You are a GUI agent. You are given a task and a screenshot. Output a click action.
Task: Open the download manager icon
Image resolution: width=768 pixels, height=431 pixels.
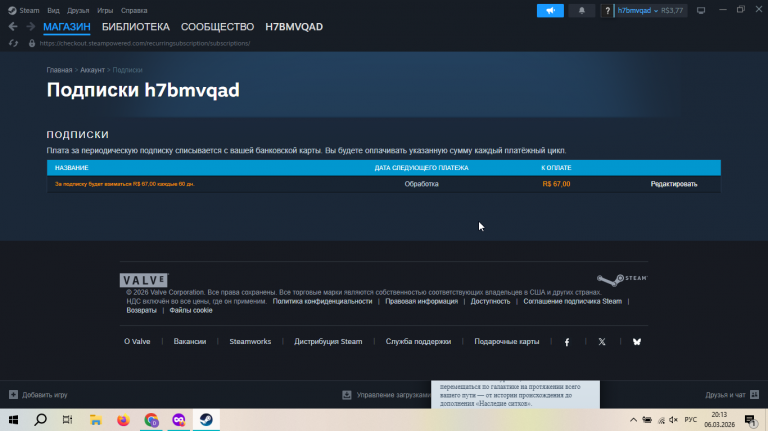pos(347,395)
